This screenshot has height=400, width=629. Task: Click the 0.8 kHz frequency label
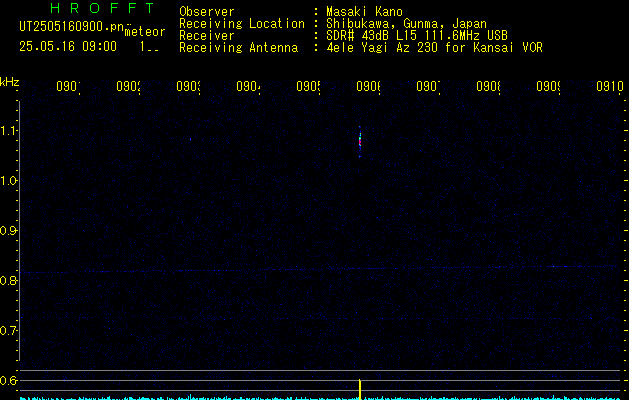click(x=8, y=280)
